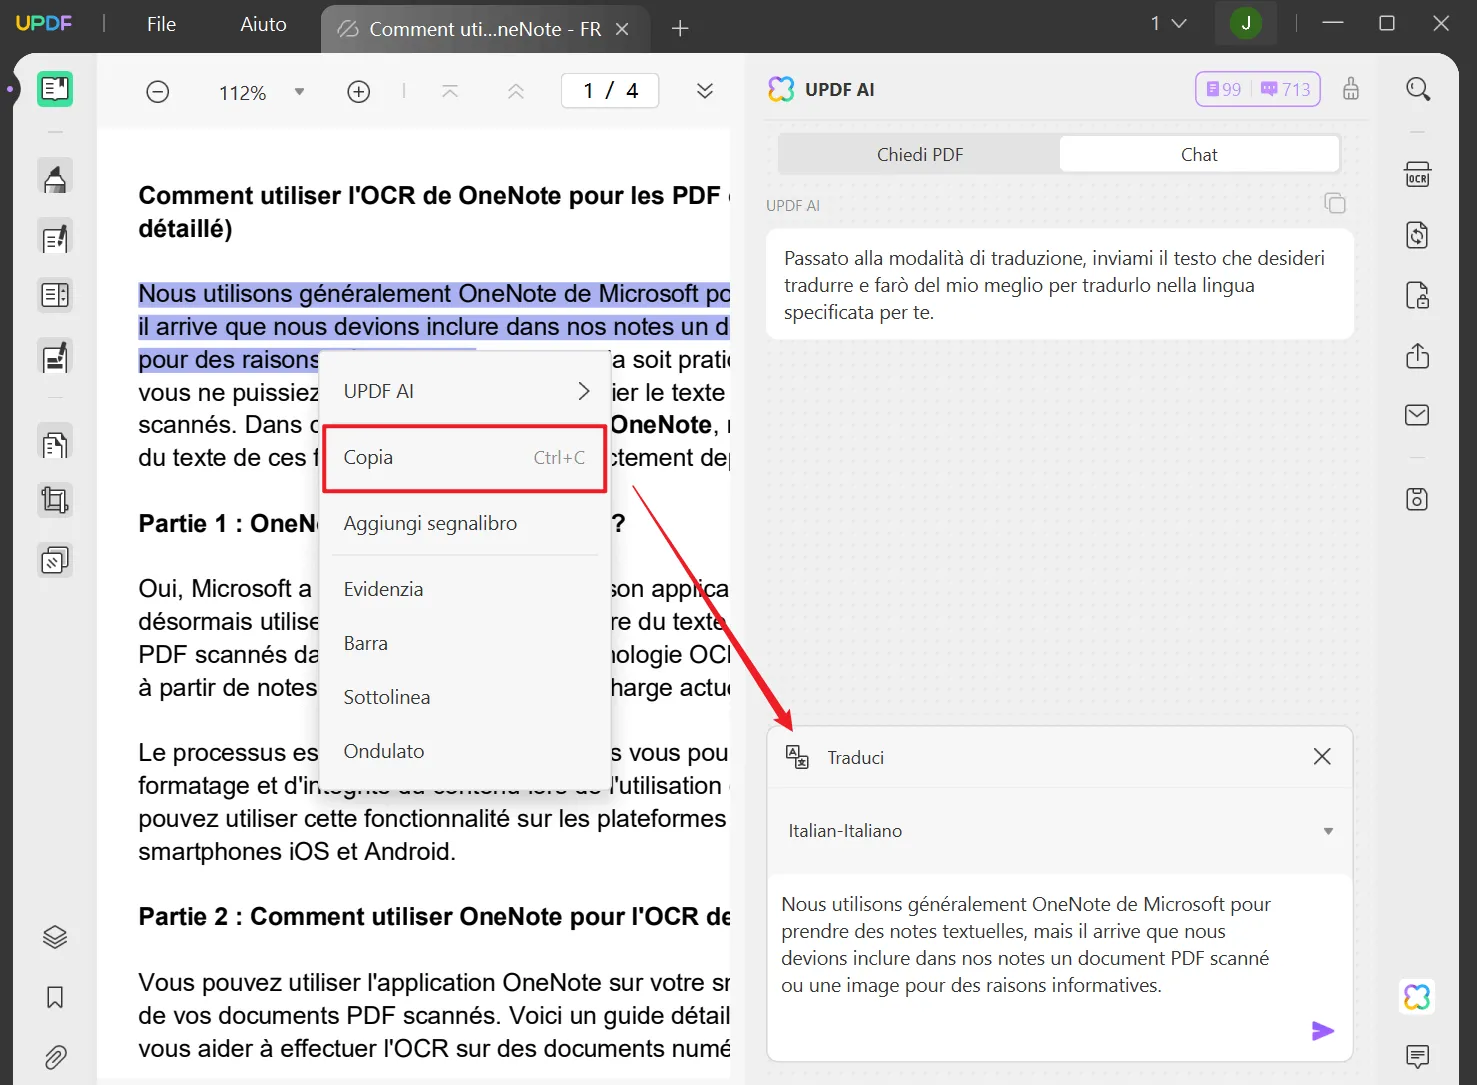The height and width of the screenshot is (1085, 1477).
Task: Select Sottolinea from the context menu
Action: [x=465, y=697]
